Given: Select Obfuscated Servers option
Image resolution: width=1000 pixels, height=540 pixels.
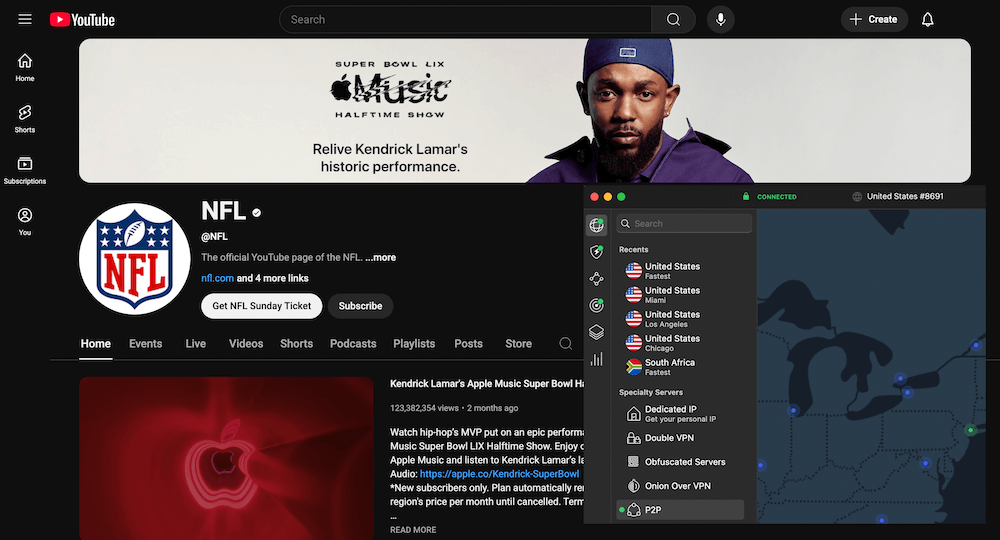Looking at the screenshot, I should (680, 462).
